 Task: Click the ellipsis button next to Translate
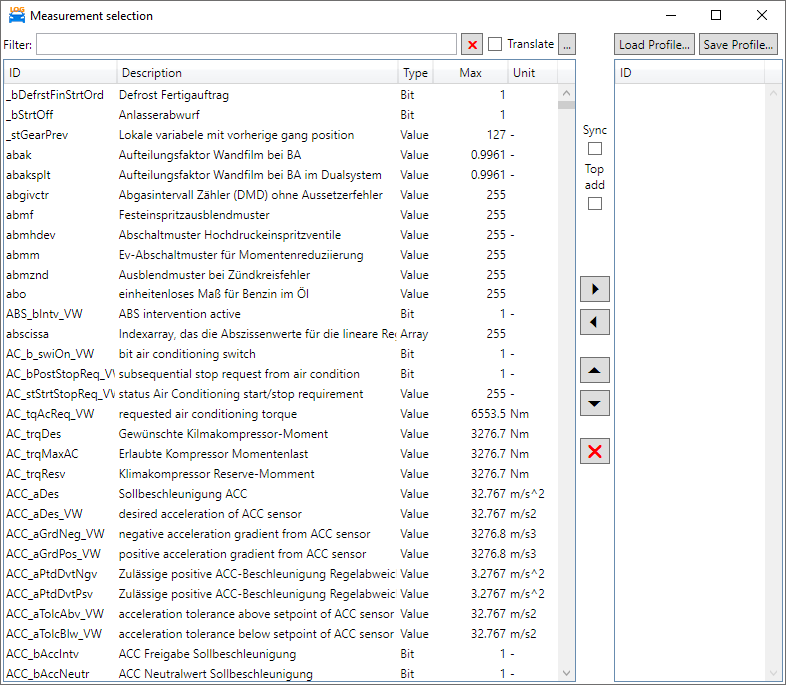point(567,45)
